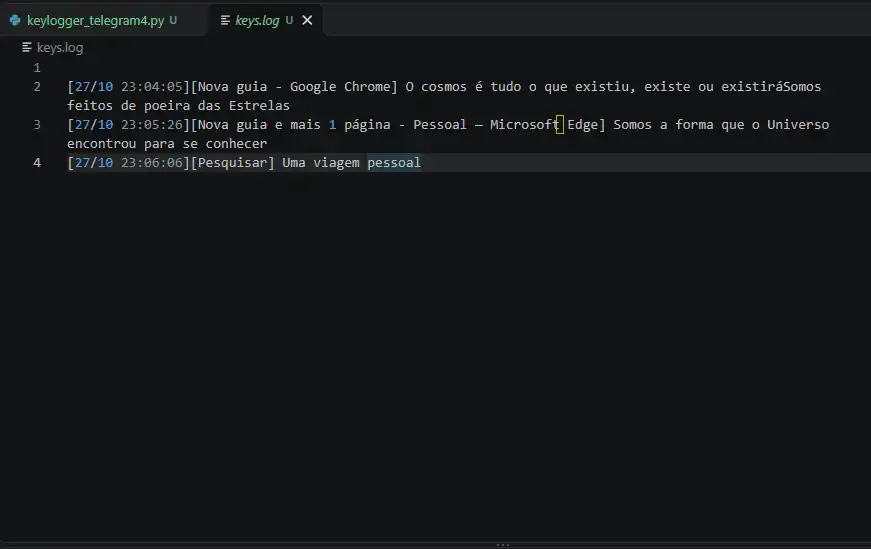The image size is (871, 549).
Task: Click the text file icon on keys.log tab
Action: pyautogui.click(x=225, y=21)
